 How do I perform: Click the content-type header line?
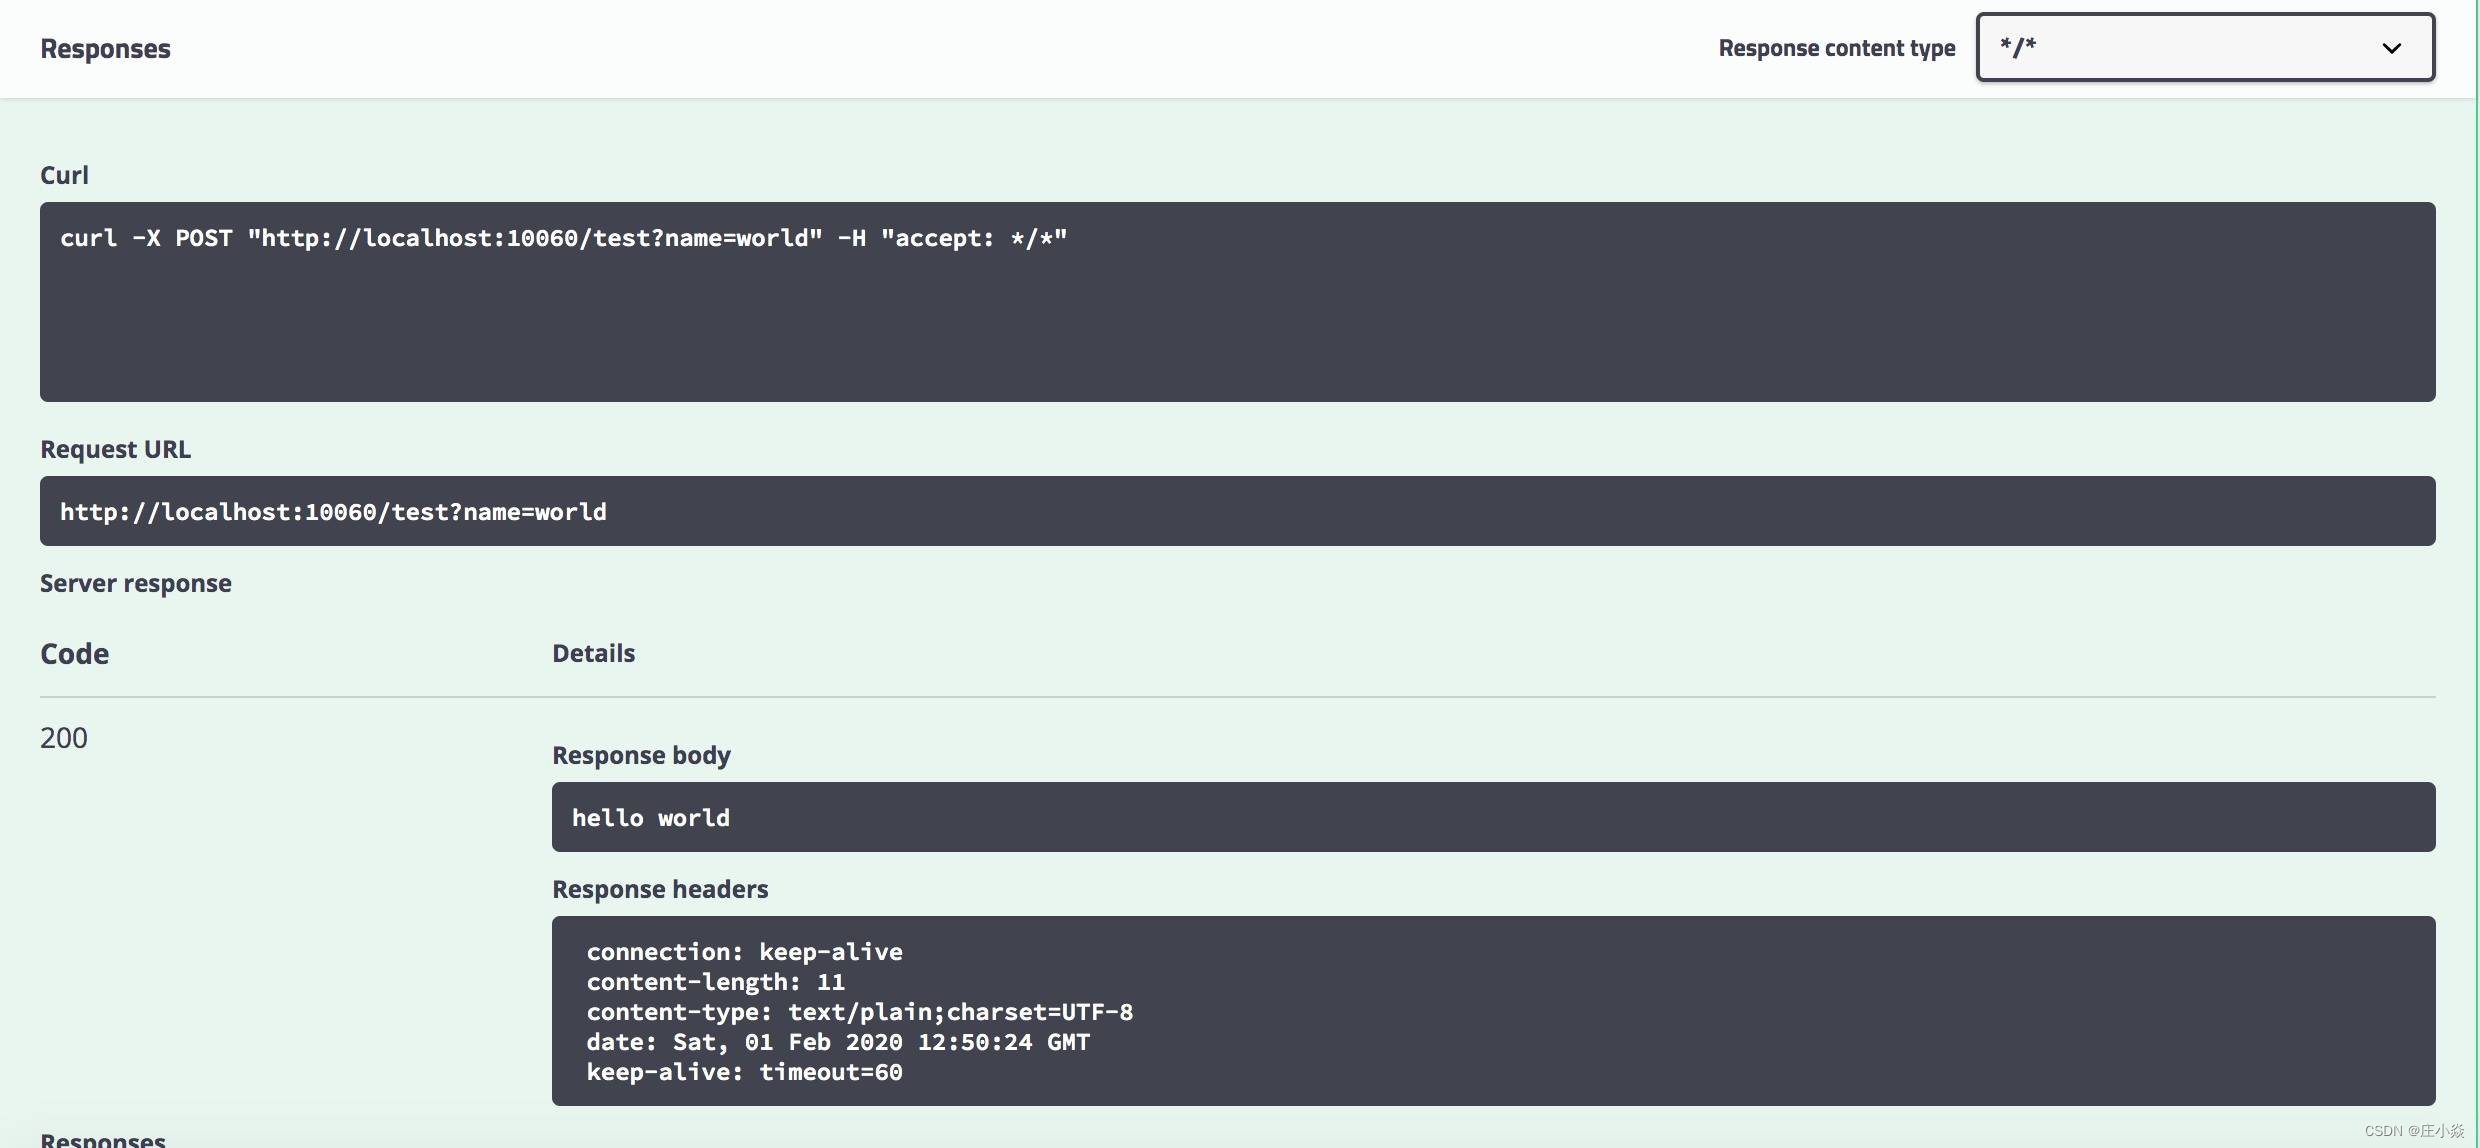(860, 1011)
